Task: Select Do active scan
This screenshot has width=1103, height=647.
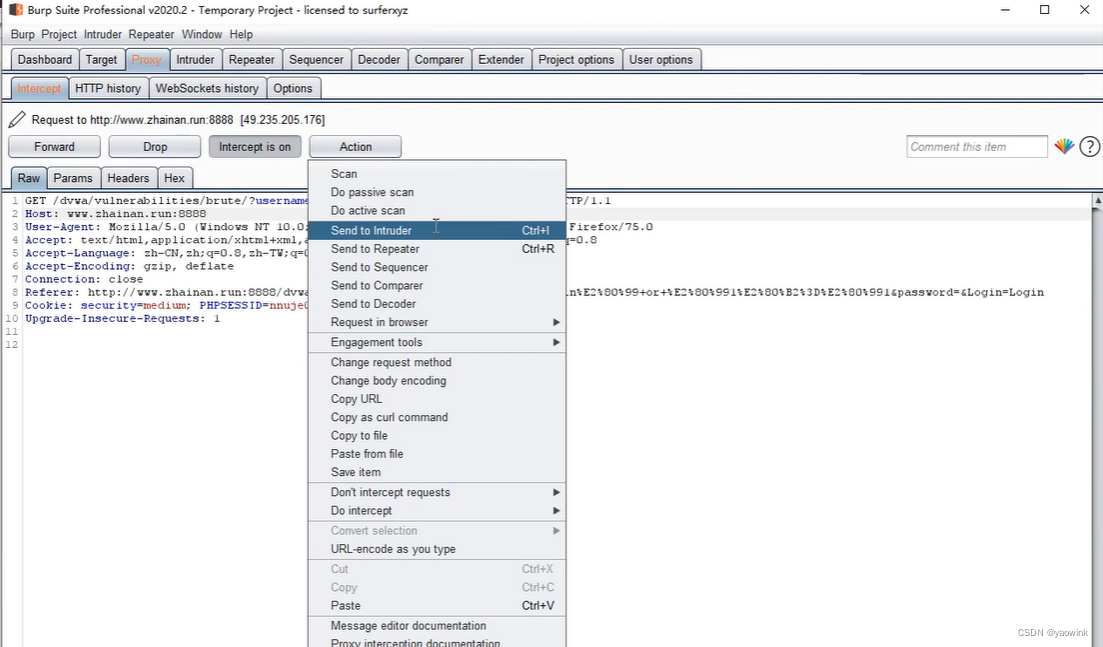Action: 437,210
